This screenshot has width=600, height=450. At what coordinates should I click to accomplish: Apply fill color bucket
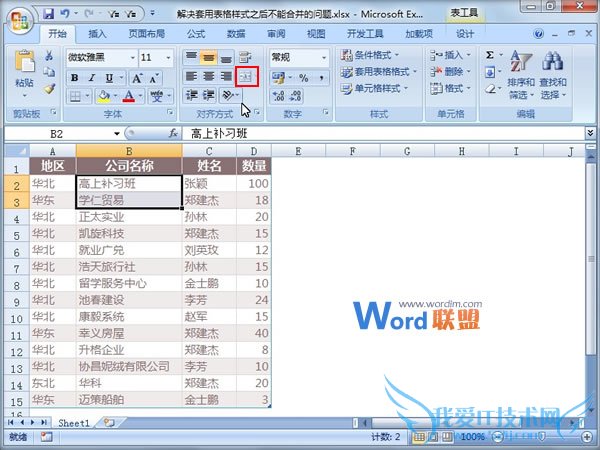pos(103,96)
